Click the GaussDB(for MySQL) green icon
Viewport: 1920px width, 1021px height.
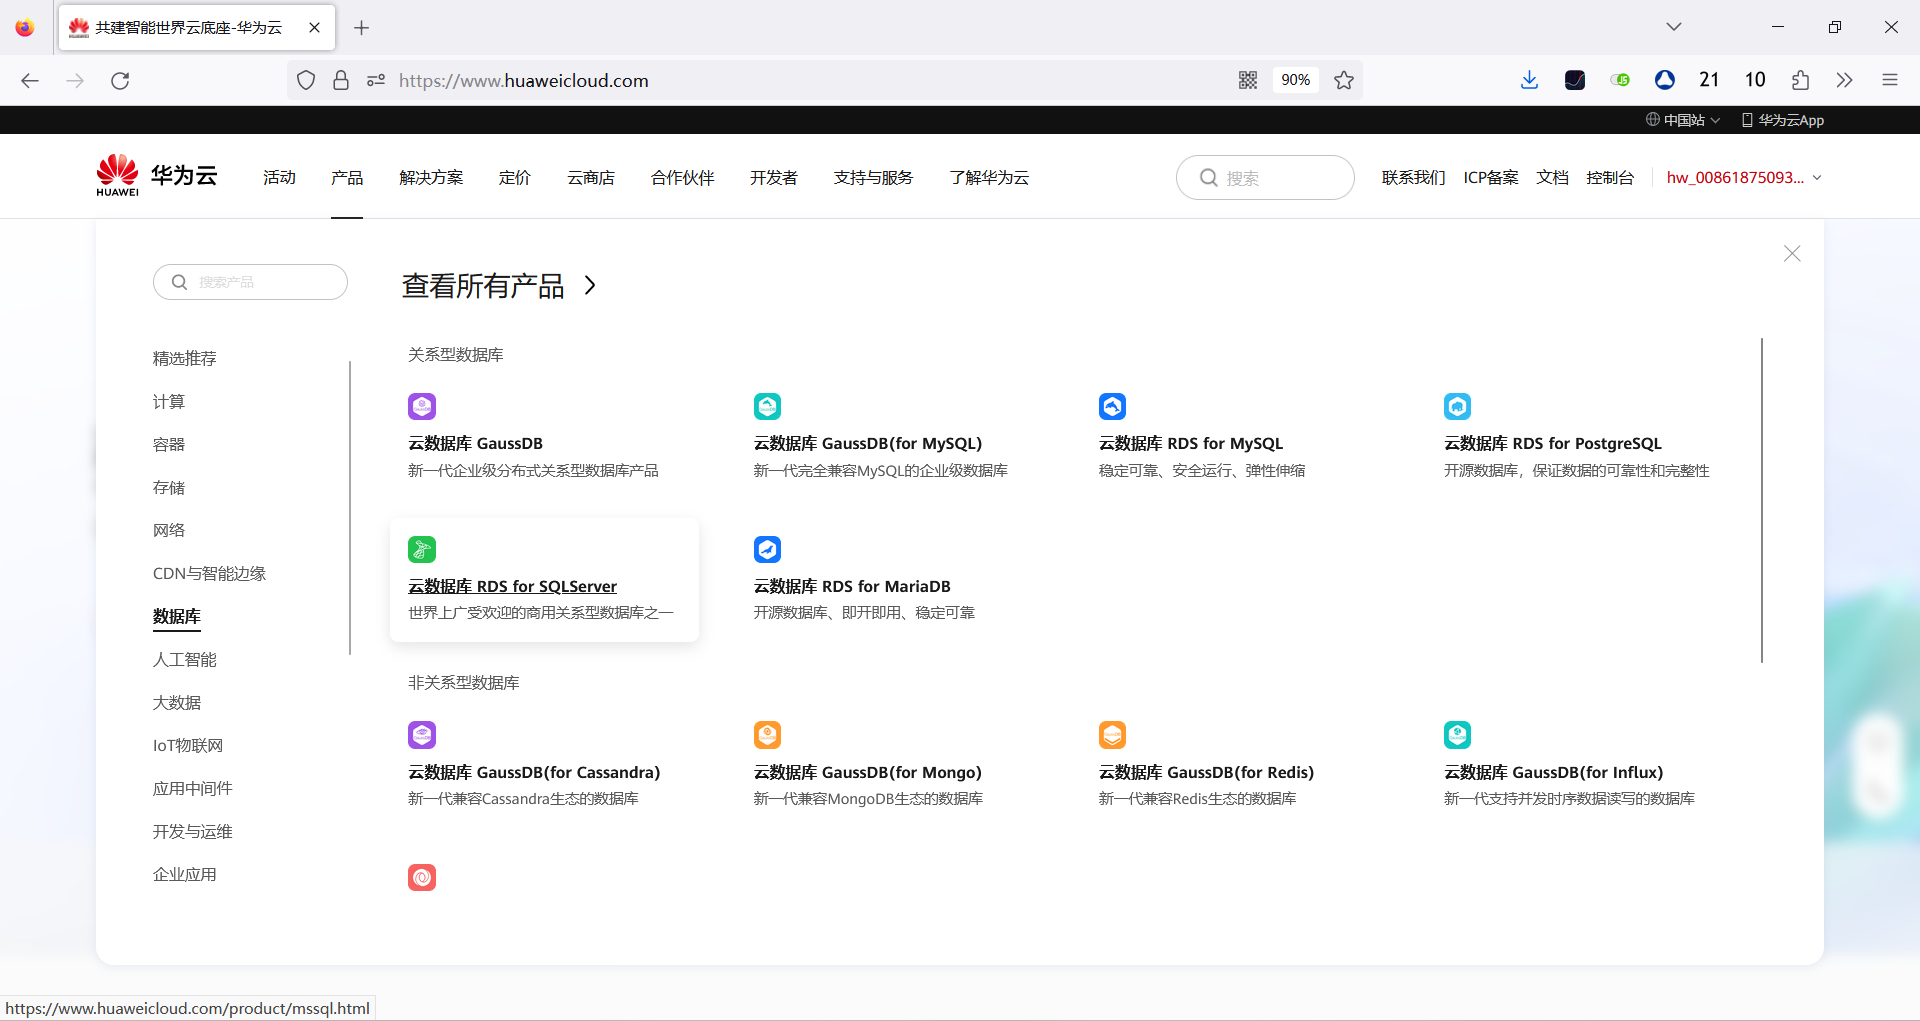click(x=767, y=406)
